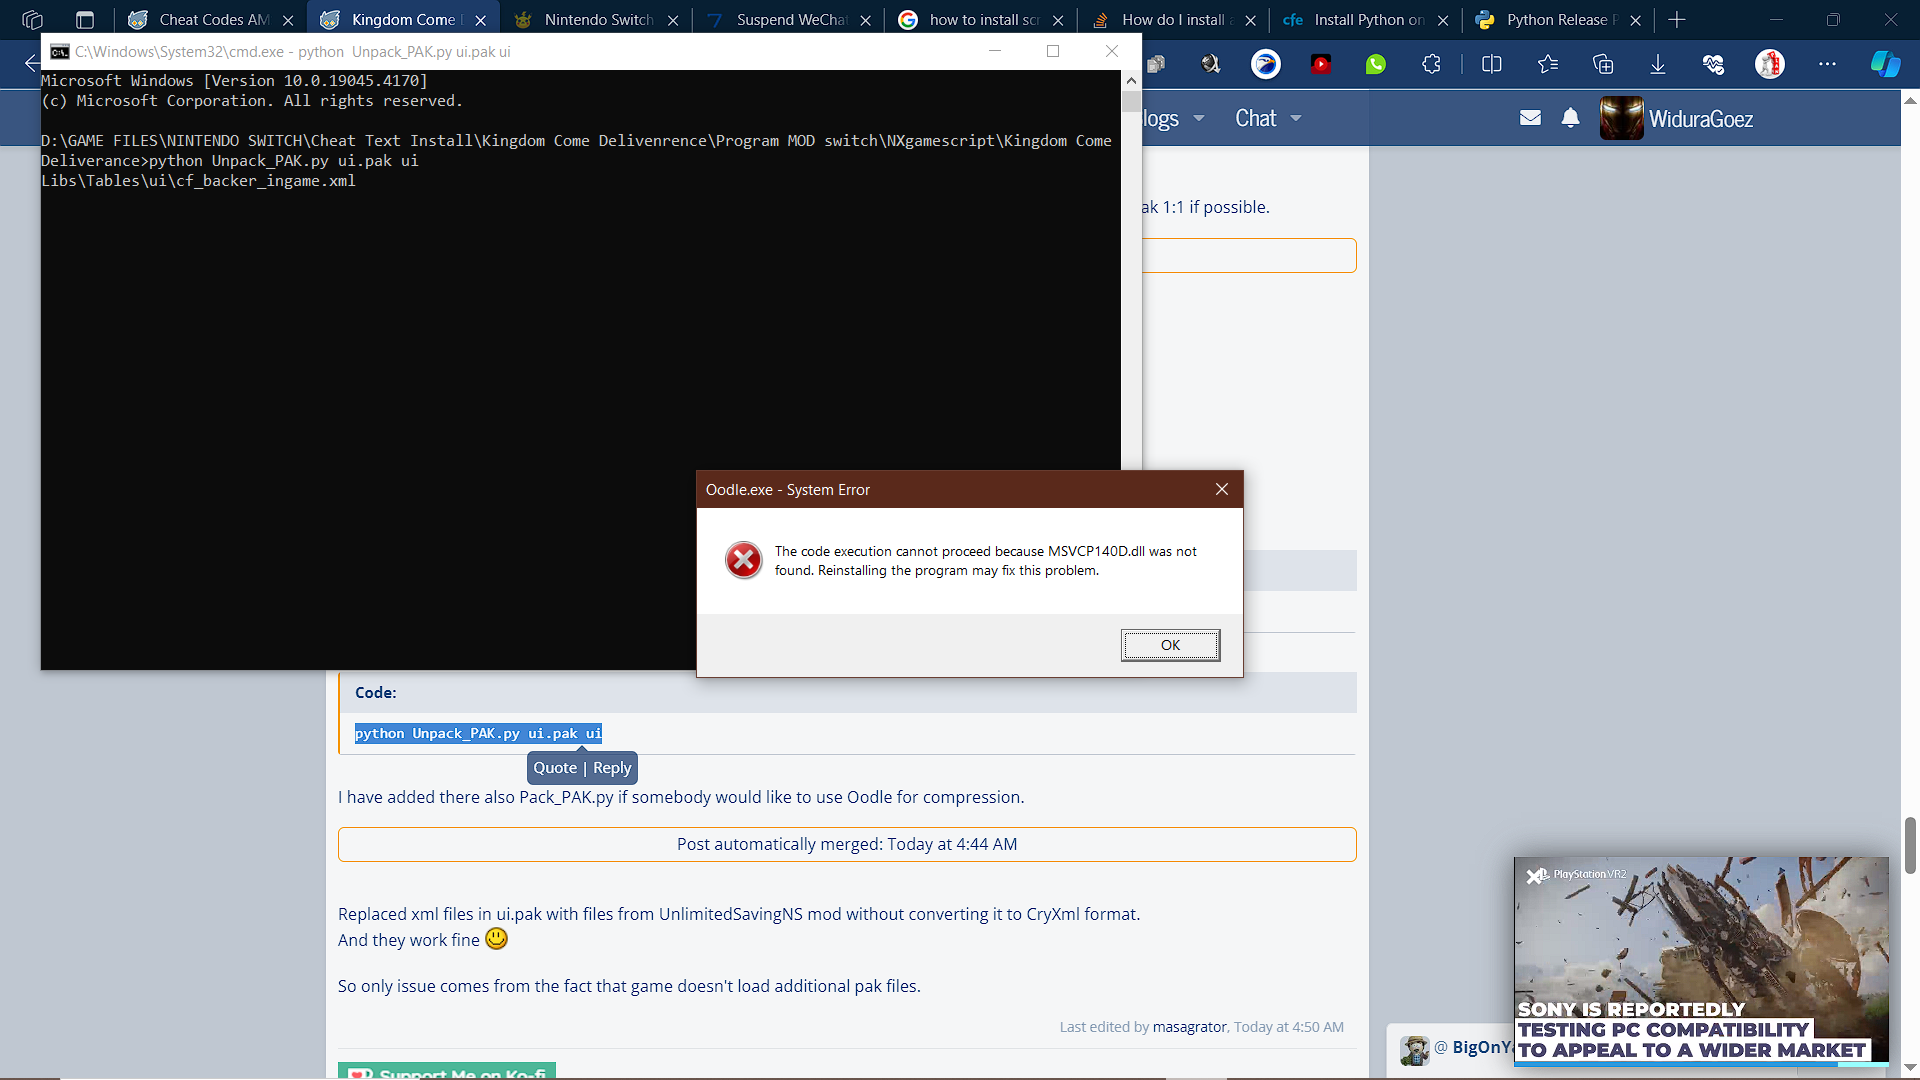This screenshot has width=1920, height=1080.
Task: Click the highlighted python Unpack_PAK.py code text
Action: 478,734
